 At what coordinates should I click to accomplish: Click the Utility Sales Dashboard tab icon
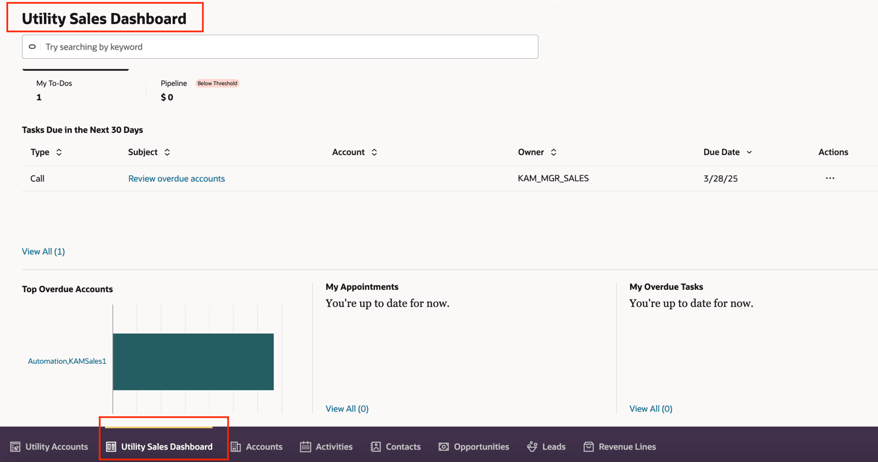[111, 447]
